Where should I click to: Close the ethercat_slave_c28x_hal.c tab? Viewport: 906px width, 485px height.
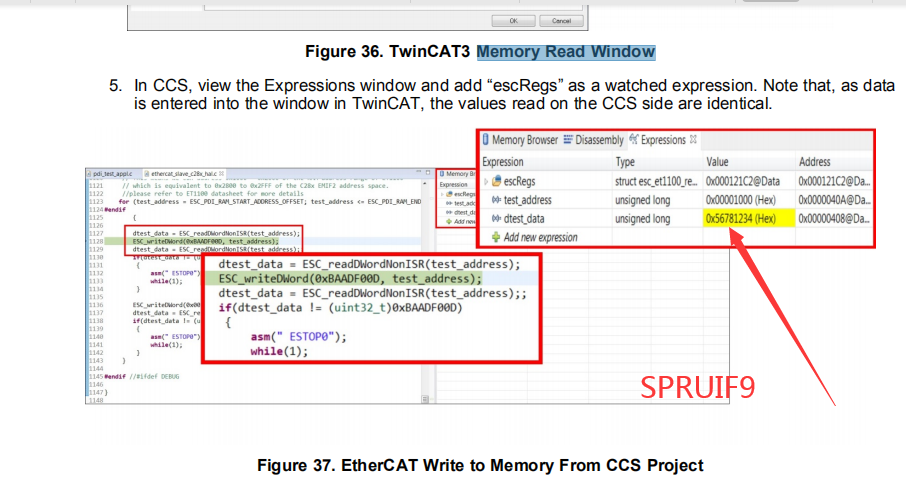tap(221, 173)
